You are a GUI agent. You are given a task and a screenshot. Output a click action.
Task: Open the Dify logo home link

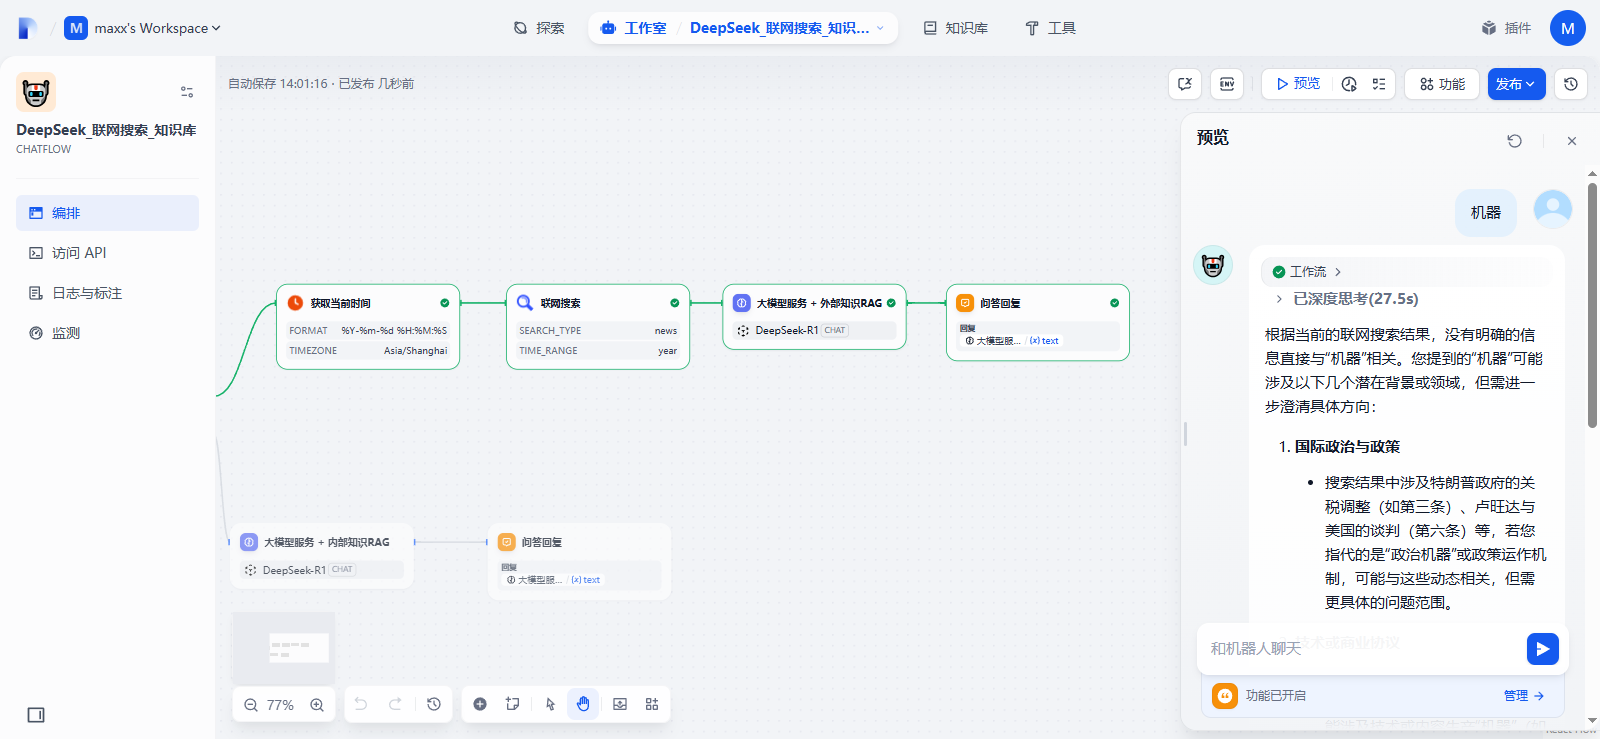(28, 28)
